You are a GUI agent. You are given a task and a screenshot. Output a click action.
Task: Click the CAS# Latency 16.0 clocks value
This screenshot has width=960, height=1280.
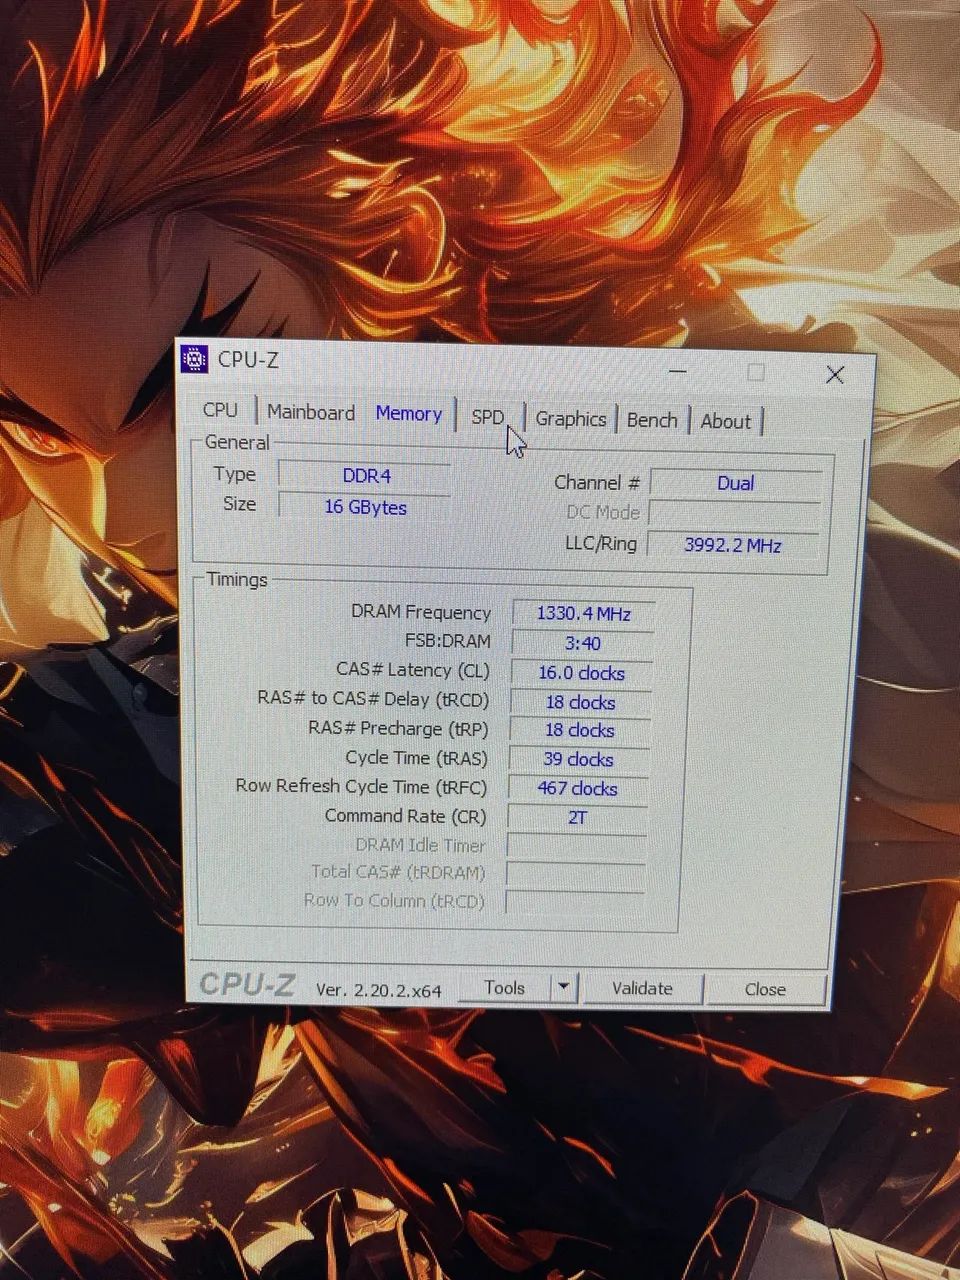click(582, 673)
